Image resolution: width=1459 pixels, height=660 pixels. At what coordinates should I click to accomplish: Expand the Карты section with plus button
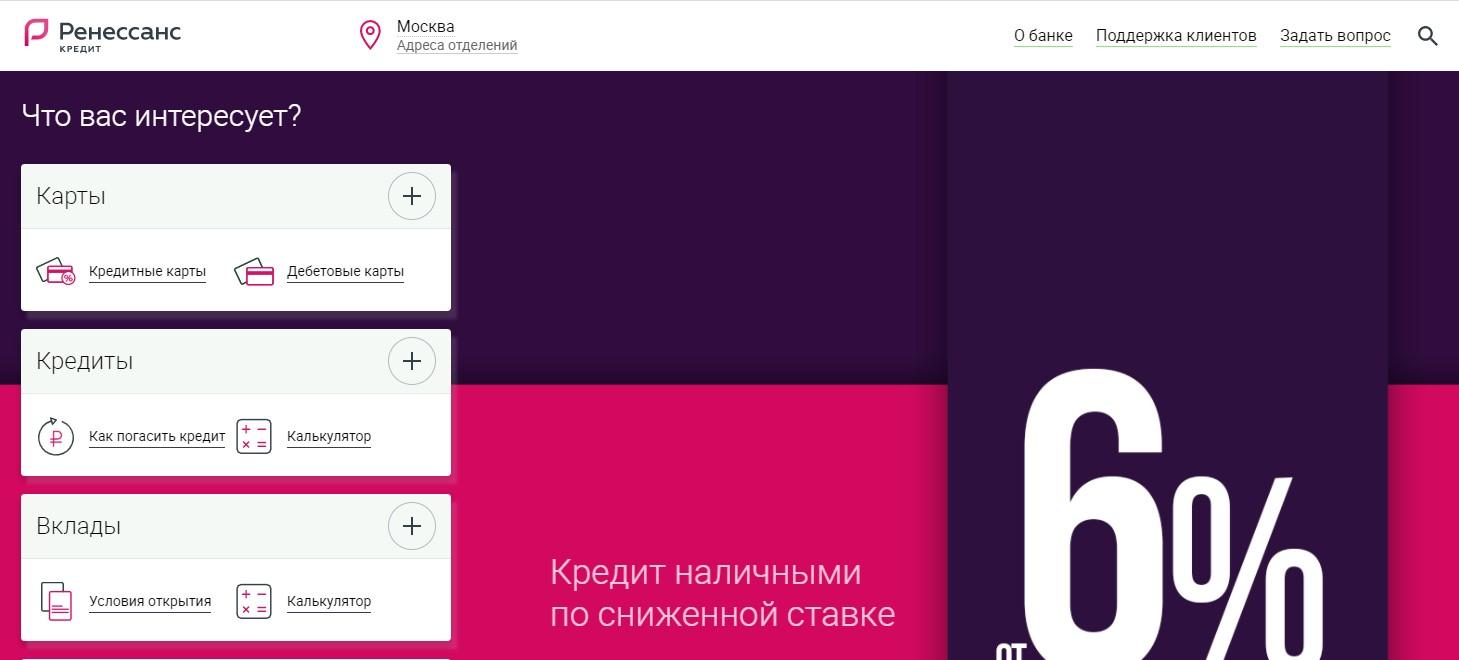411,196
